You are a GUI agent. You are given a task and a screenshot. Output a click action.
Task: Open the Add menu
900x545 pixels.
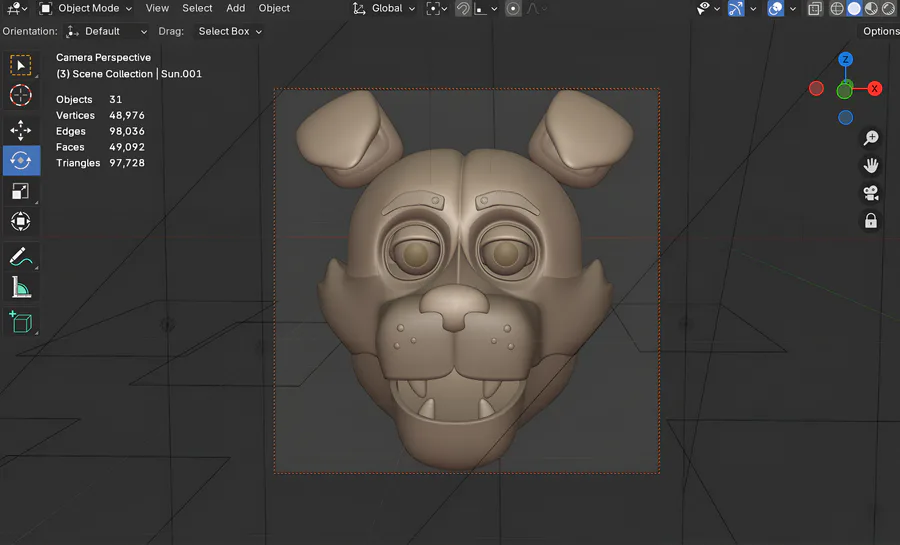coord(235,8)
